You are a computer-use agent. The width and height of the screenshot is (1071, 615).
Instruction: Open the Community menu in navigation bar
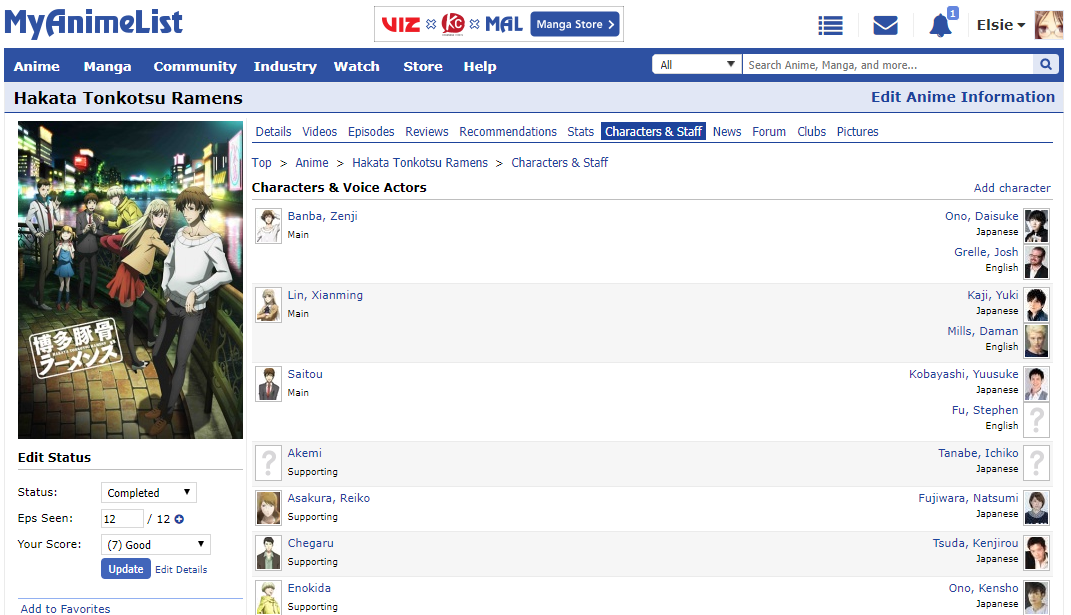coord(195,67)
